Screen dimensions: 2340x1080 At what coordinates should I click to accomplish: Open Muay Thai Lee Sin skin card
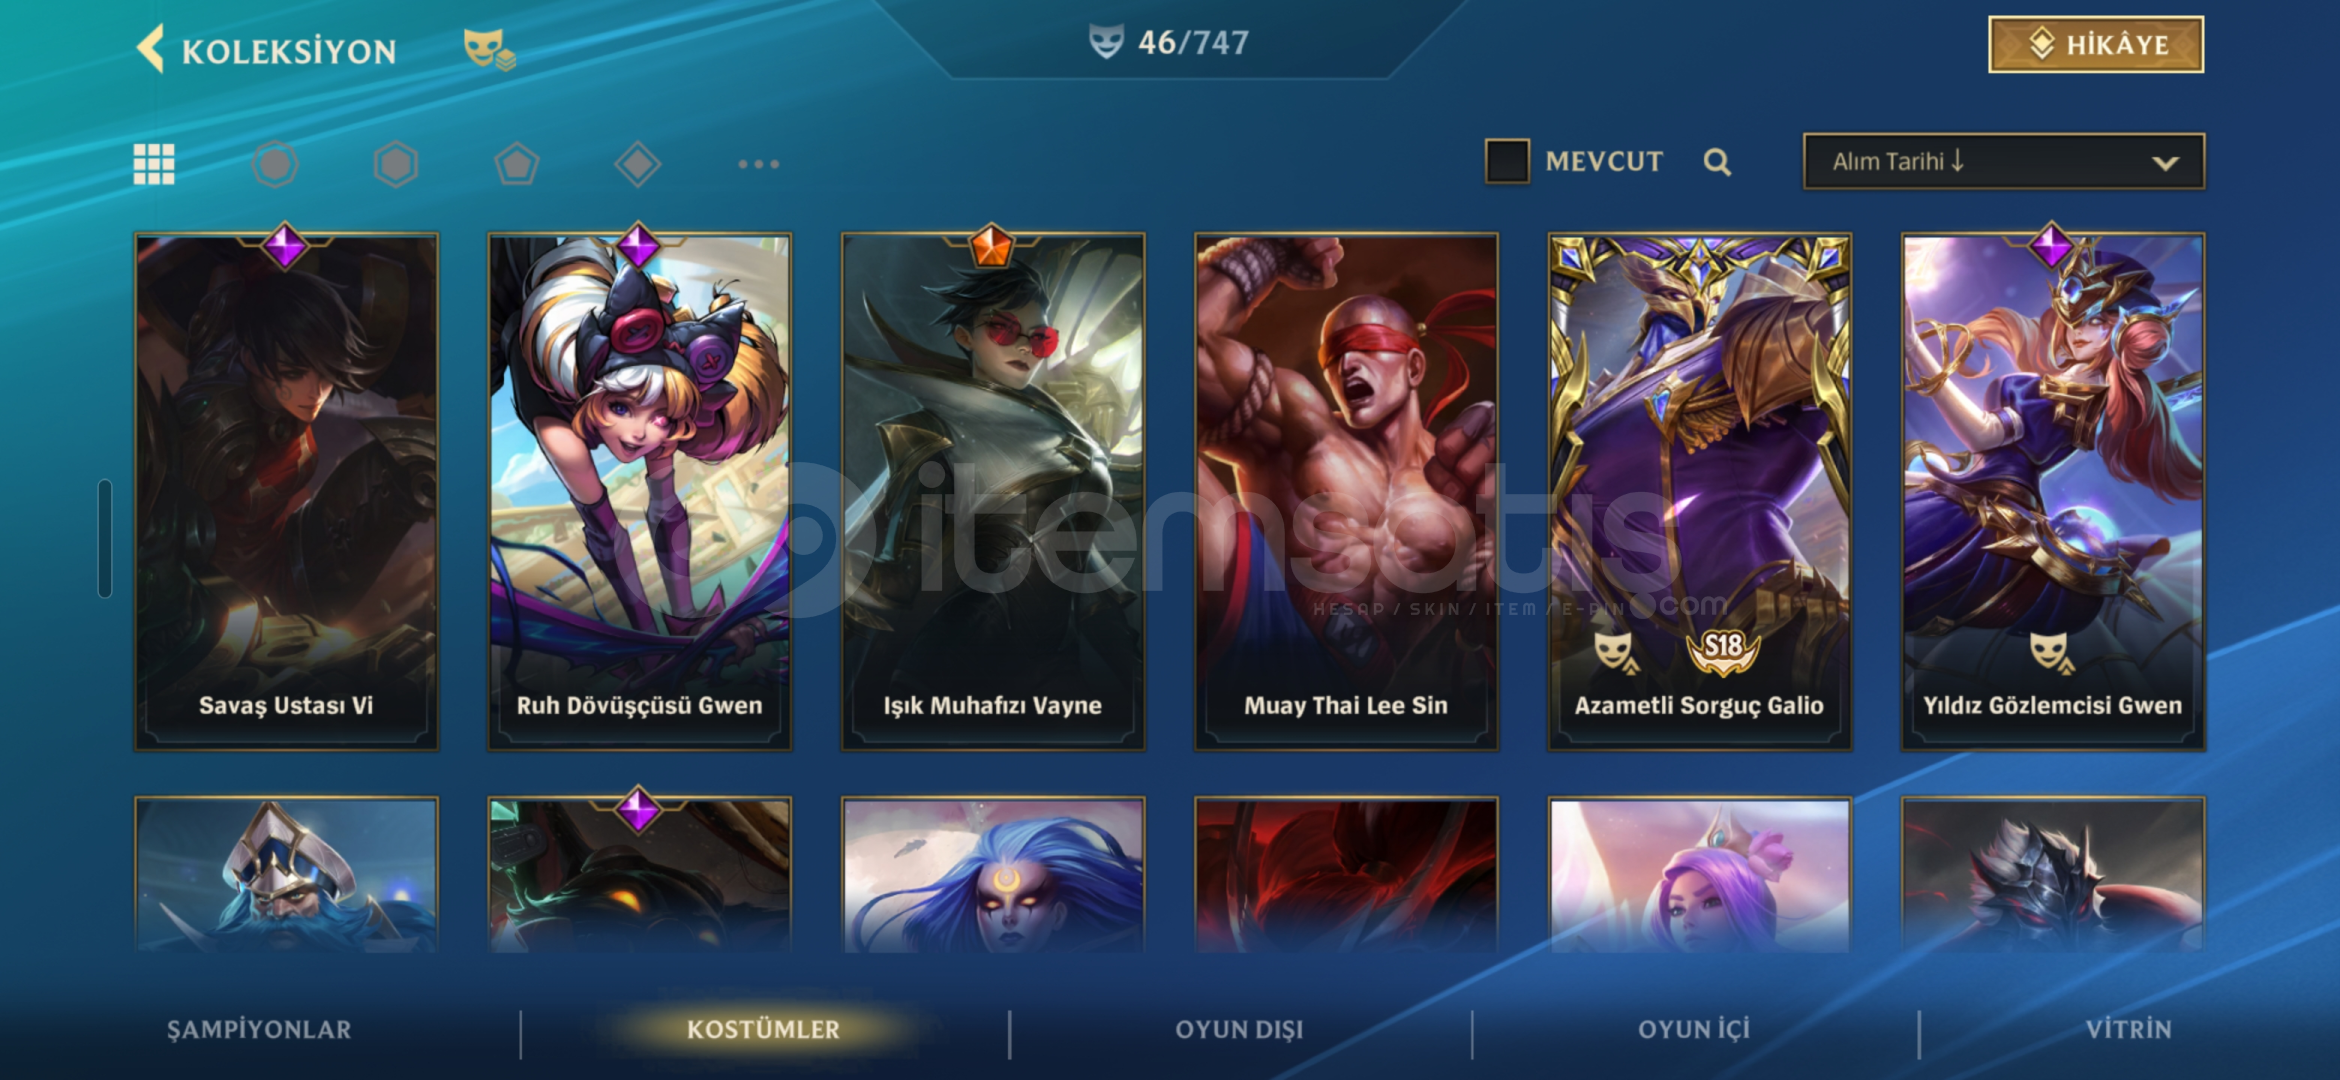coord(1346,492)
